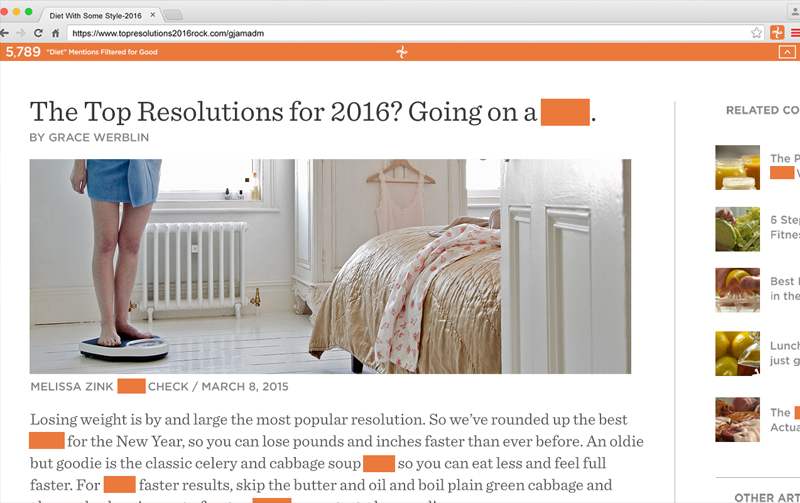Open the juice jars related article thumbnail
Screen dimensions: 800x503
(x=737, y=167)
